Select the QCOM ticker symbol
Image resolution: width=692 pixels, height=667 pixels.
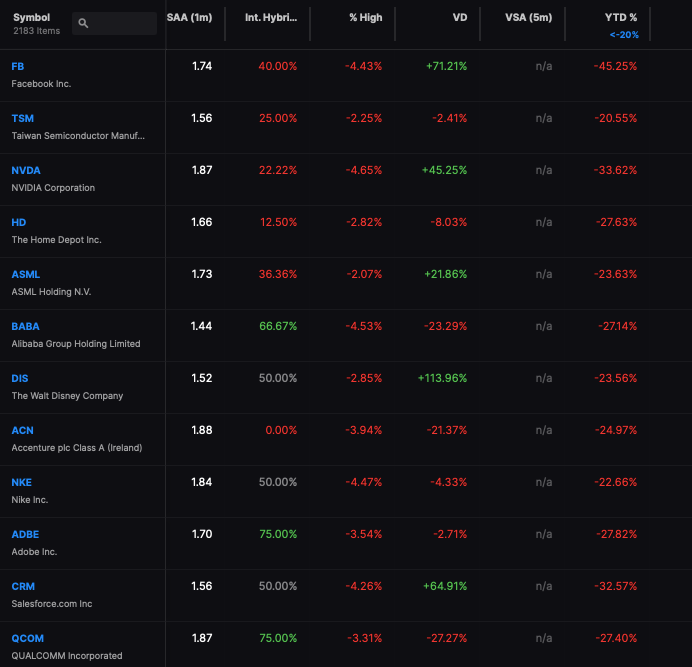point(28,639)
